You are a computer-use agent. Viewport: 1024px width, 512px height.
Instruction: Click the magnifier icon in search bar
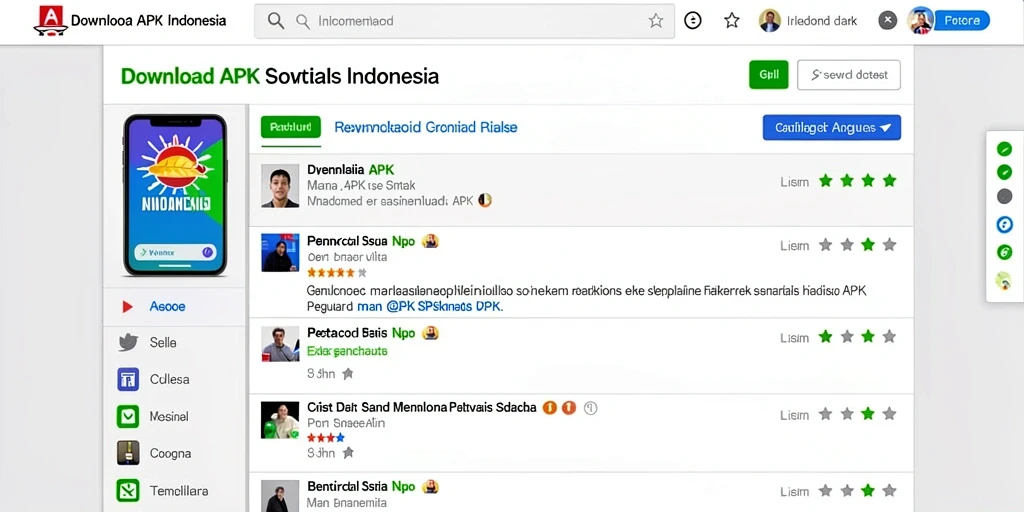(276, 21)
